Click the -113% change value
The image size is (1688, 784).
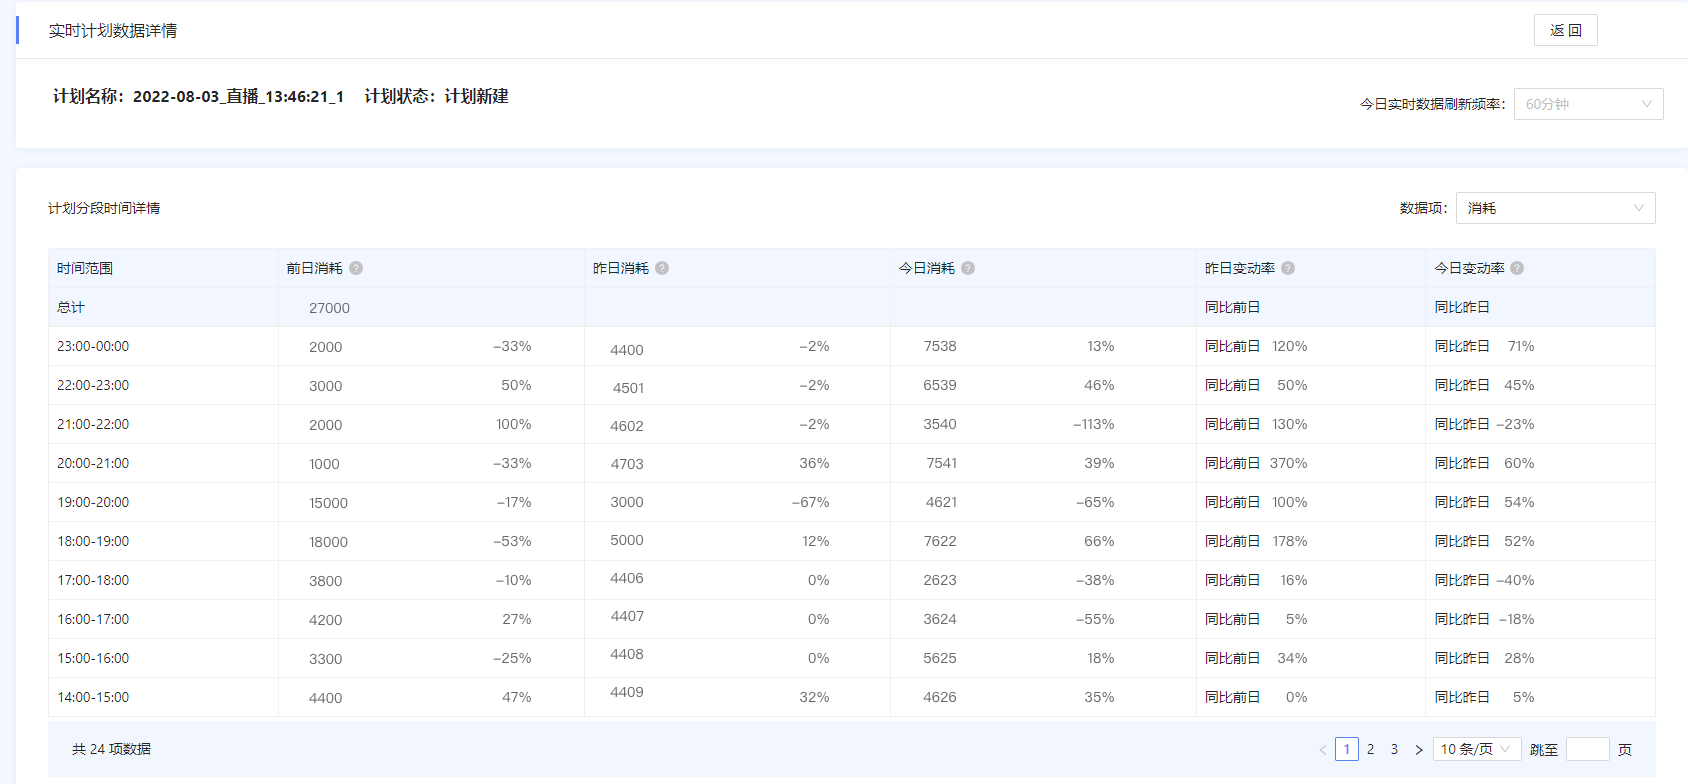pyautogui.click(x=1094, y=424)
